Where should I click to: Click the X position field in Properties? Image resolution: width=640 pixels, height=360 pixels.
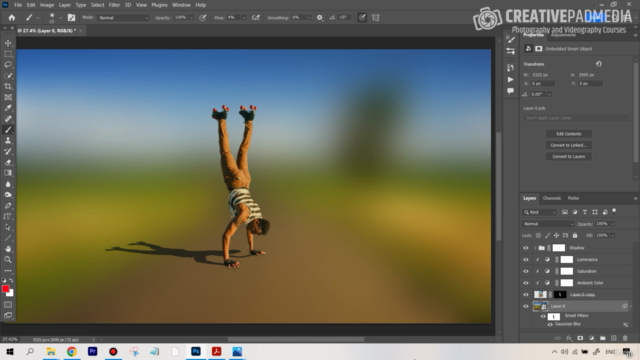point(542,84)
